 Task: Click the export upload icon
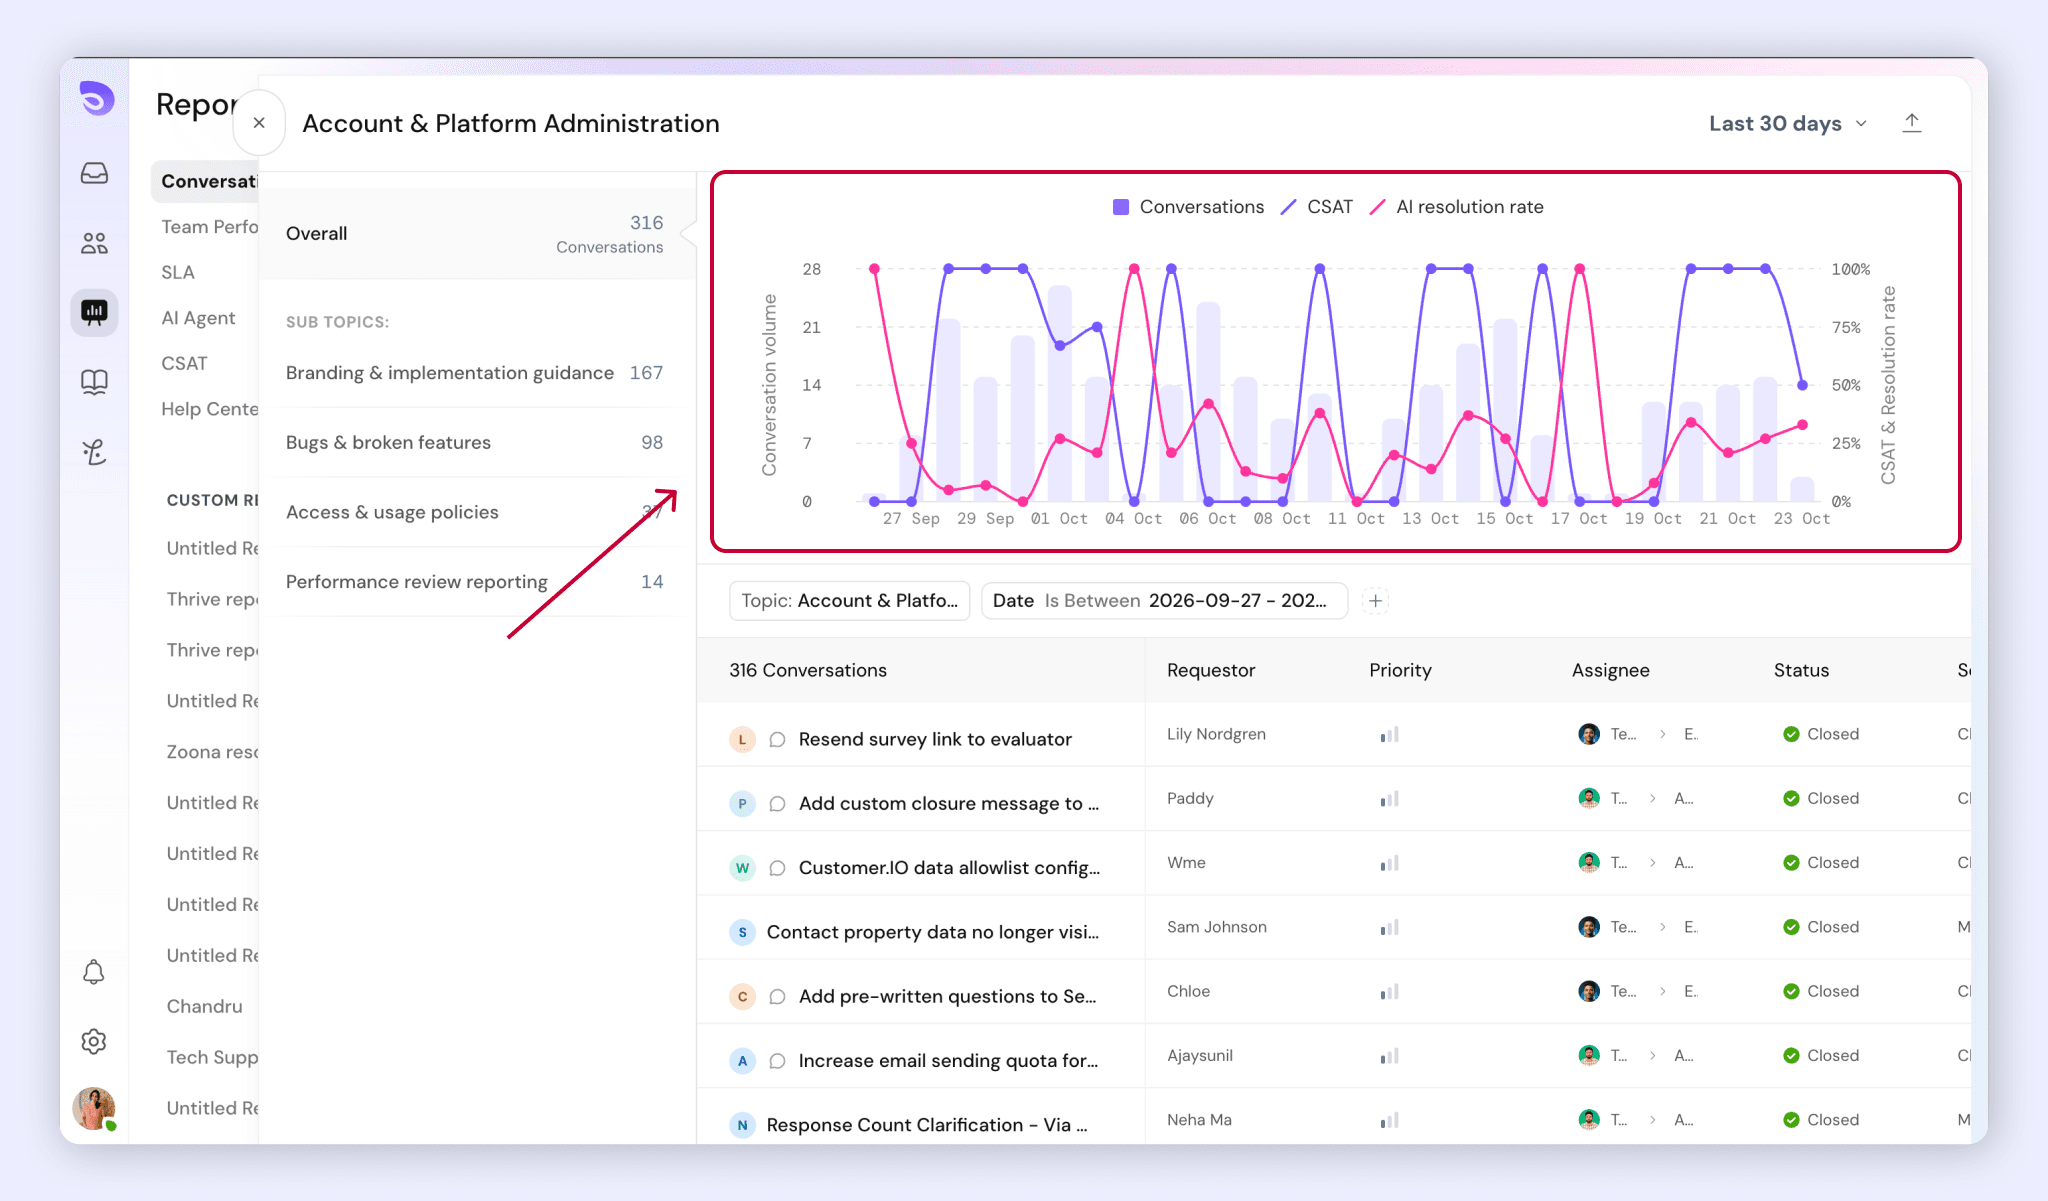pyautogui.click(x=1912, y=123)
